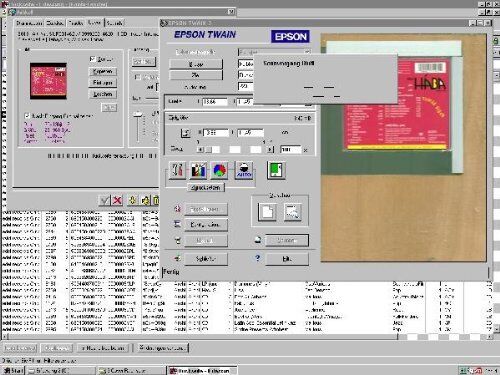This screenshot has height=375, width=500.
Task: Click the vertical slider handle
Action: pos(138,114)
